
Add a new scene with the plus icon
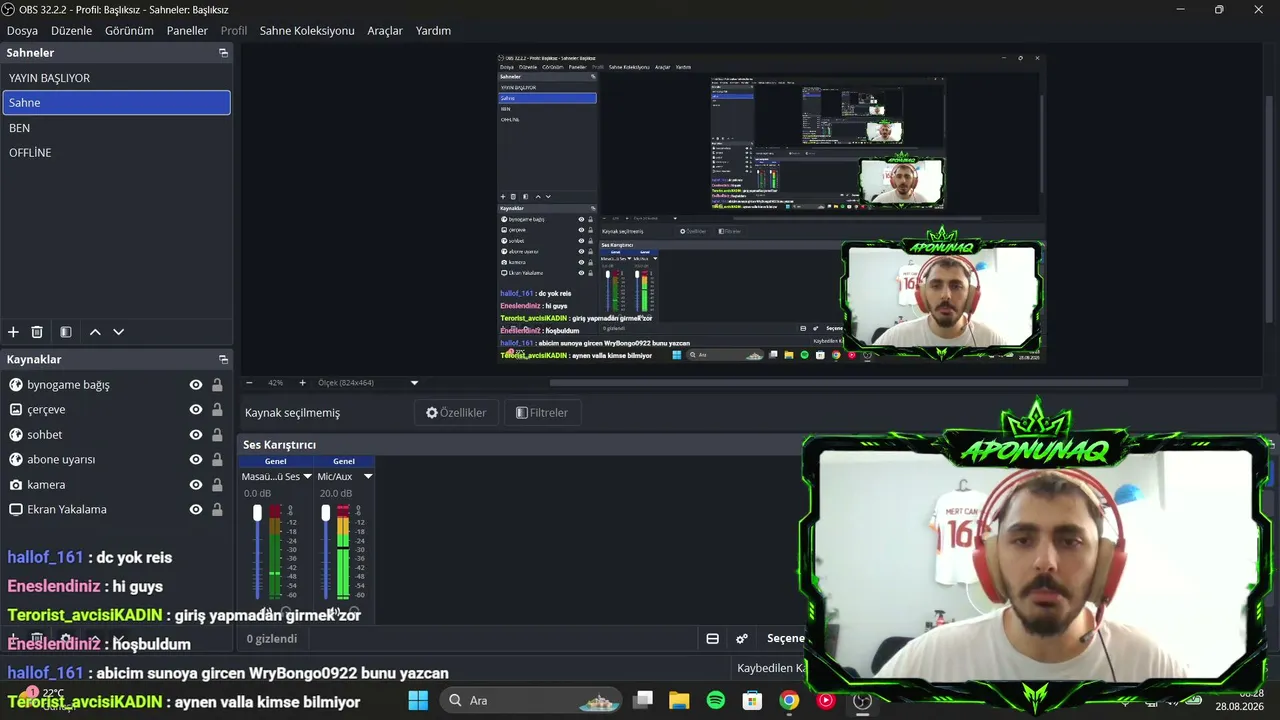(13, 332)
